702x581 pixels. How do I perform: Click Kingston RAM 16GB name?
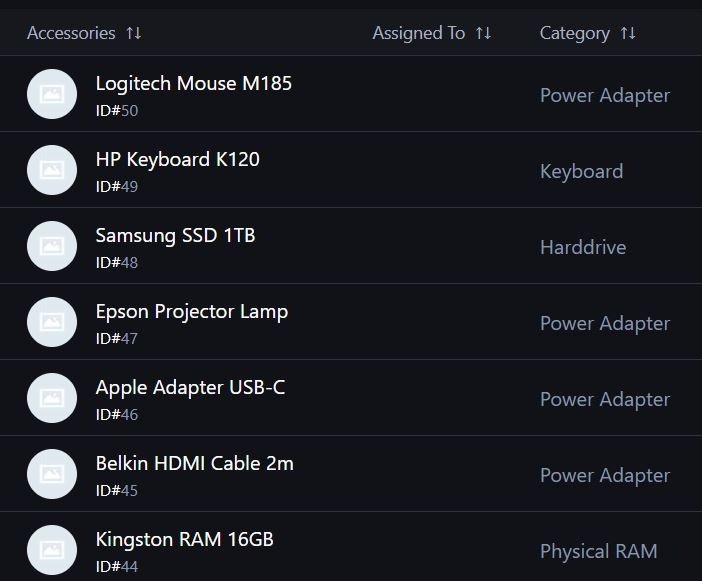[184, 540]
